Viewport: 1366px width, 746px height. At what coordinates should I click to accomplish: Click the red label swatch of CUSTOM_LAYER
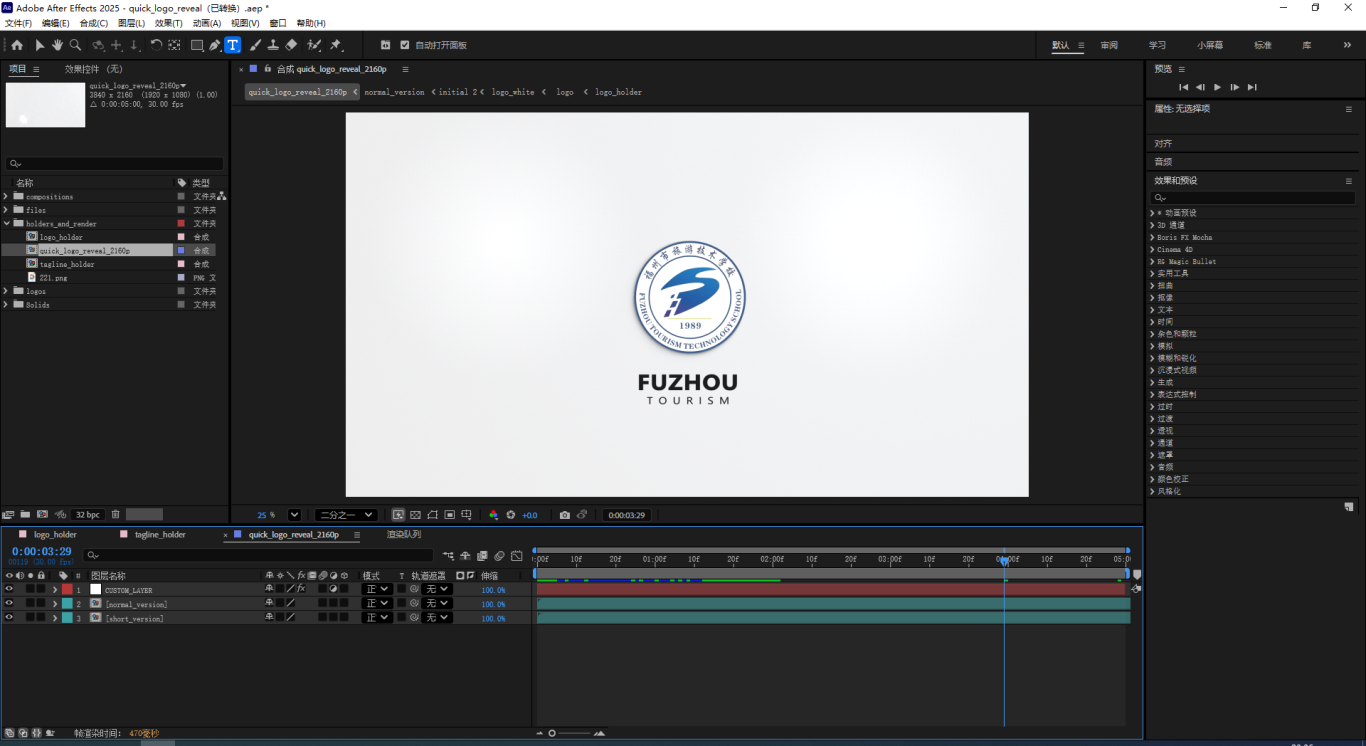pyautogui.click(x=67, y=590)
